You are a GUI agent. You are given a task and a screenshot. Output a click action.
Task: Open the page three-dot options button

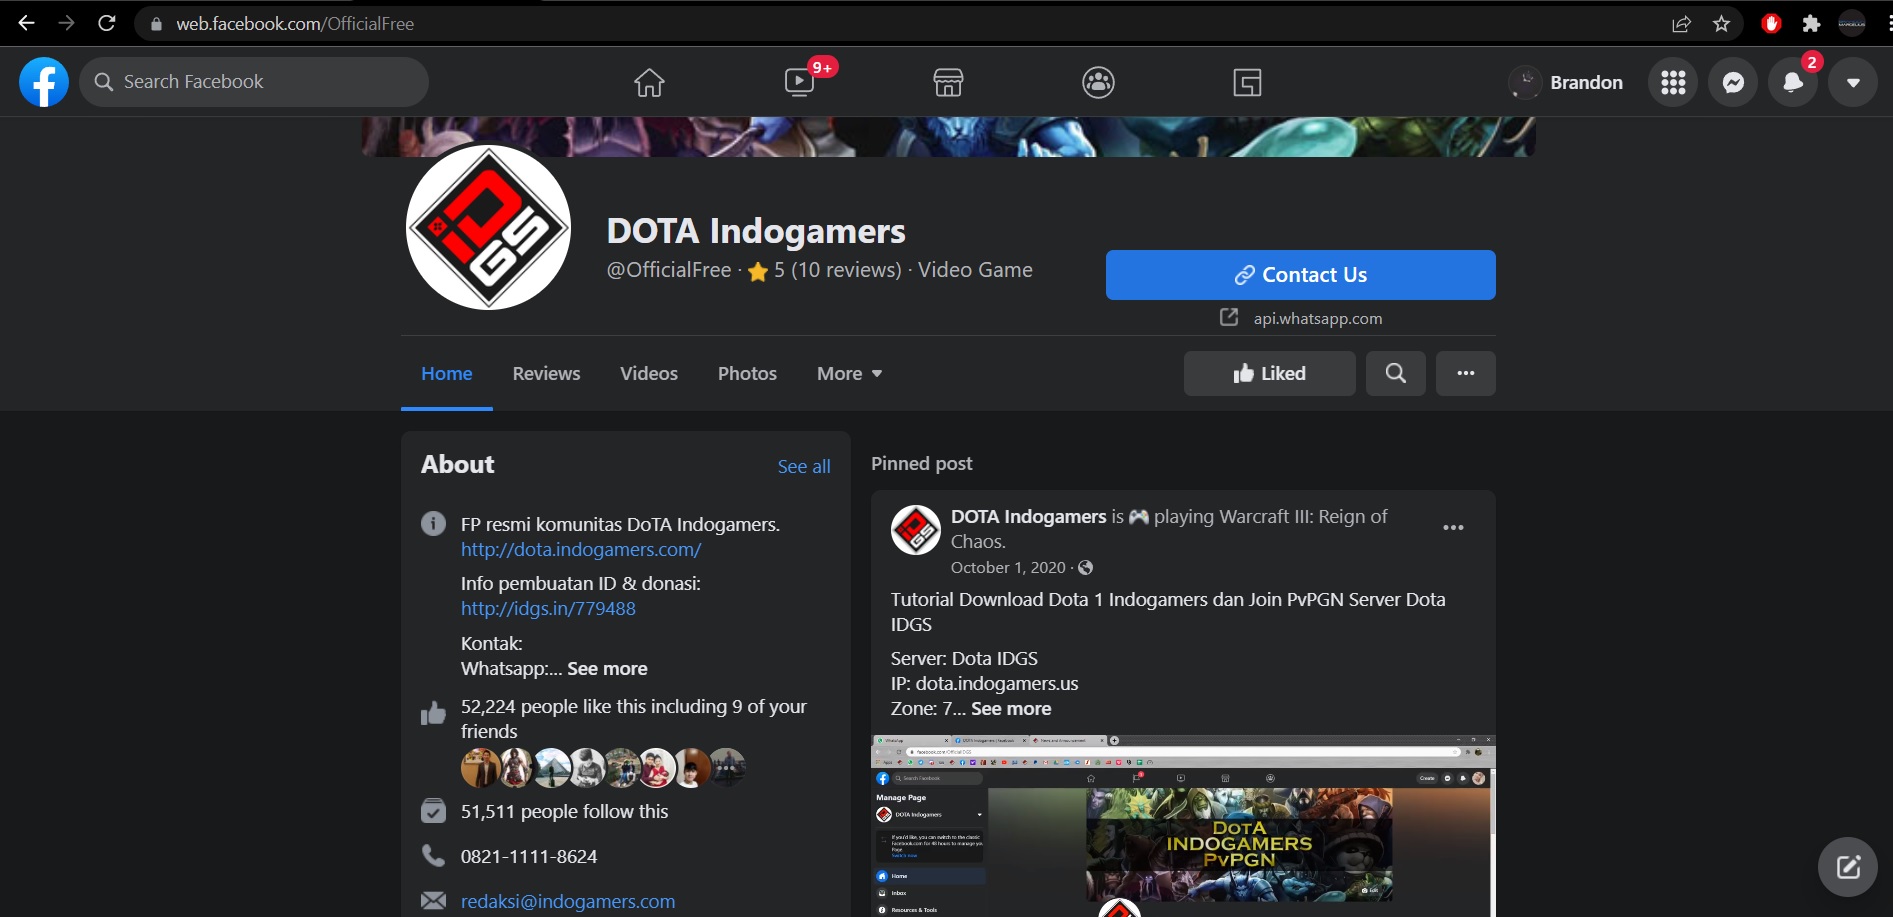click(1466, 373)
